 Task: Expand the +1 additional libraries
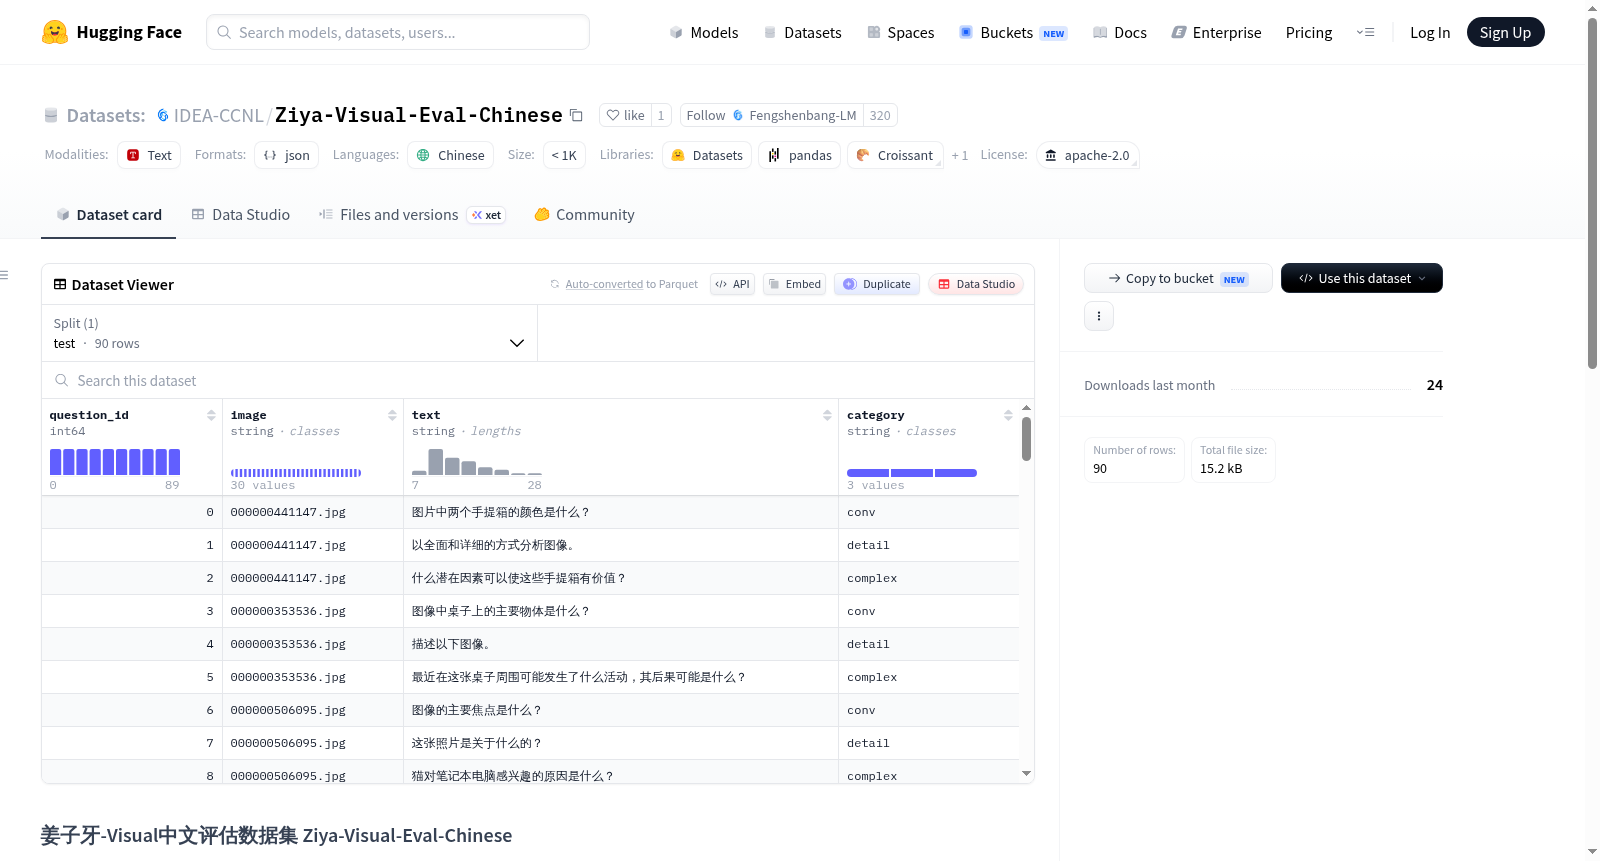coord(960,155)
